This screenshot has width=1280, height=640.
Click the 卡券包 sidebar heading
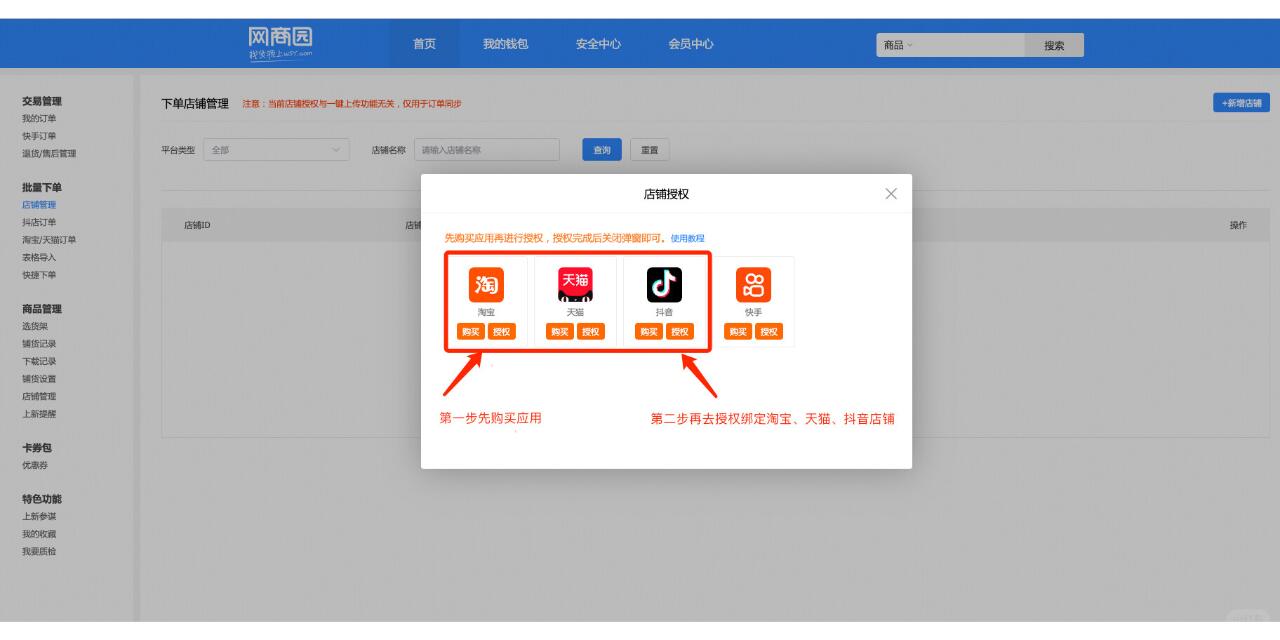point(37,448)
